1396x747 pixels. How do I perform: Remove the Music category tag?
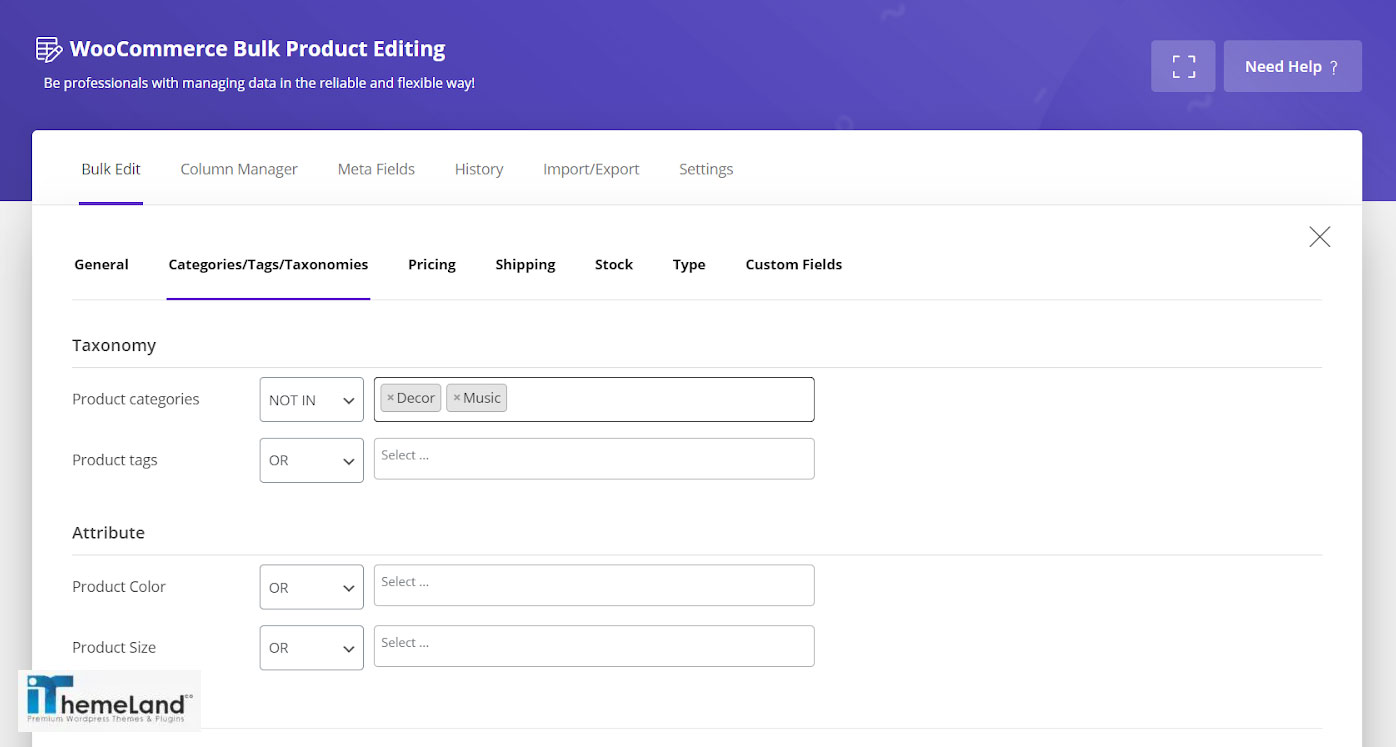click(x=457, y=398)
